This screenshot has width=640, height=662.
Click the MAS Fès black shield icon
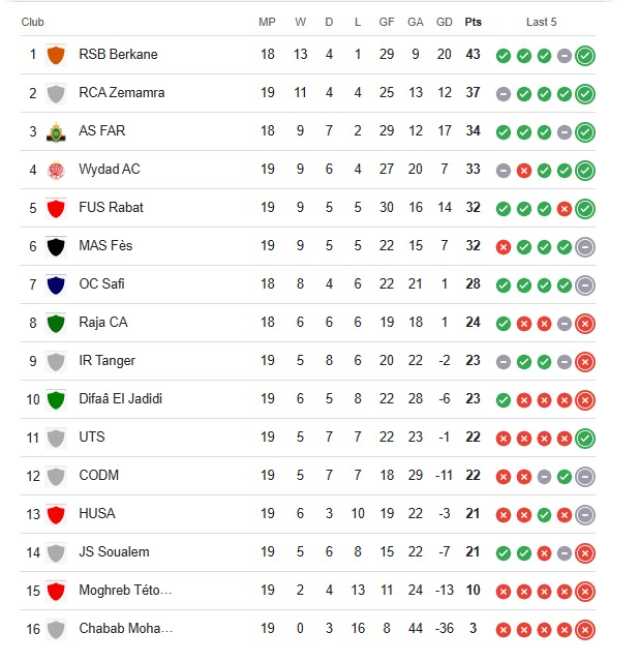tap(56, 247)
